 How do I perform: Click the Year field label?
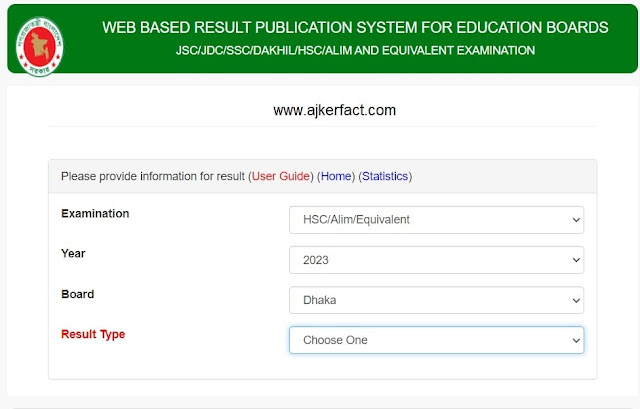[x=75, y=254]
